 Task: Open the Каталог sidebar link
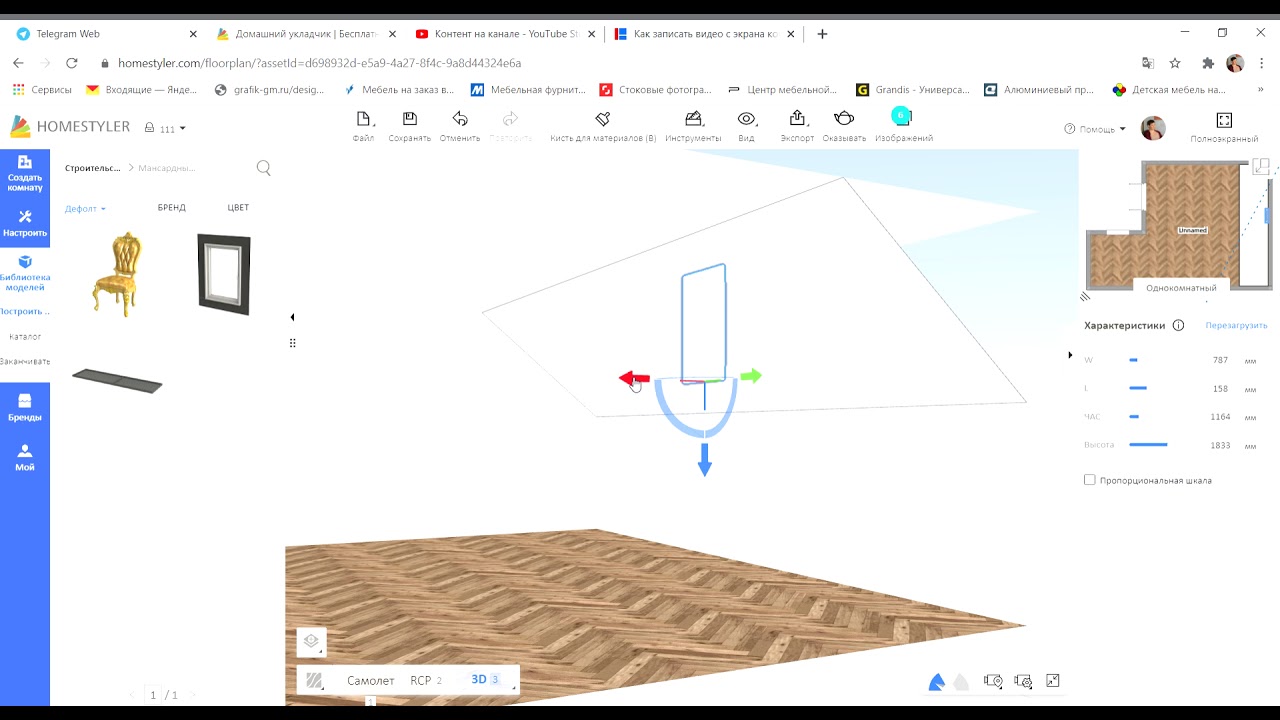click(x=25, y=337)
